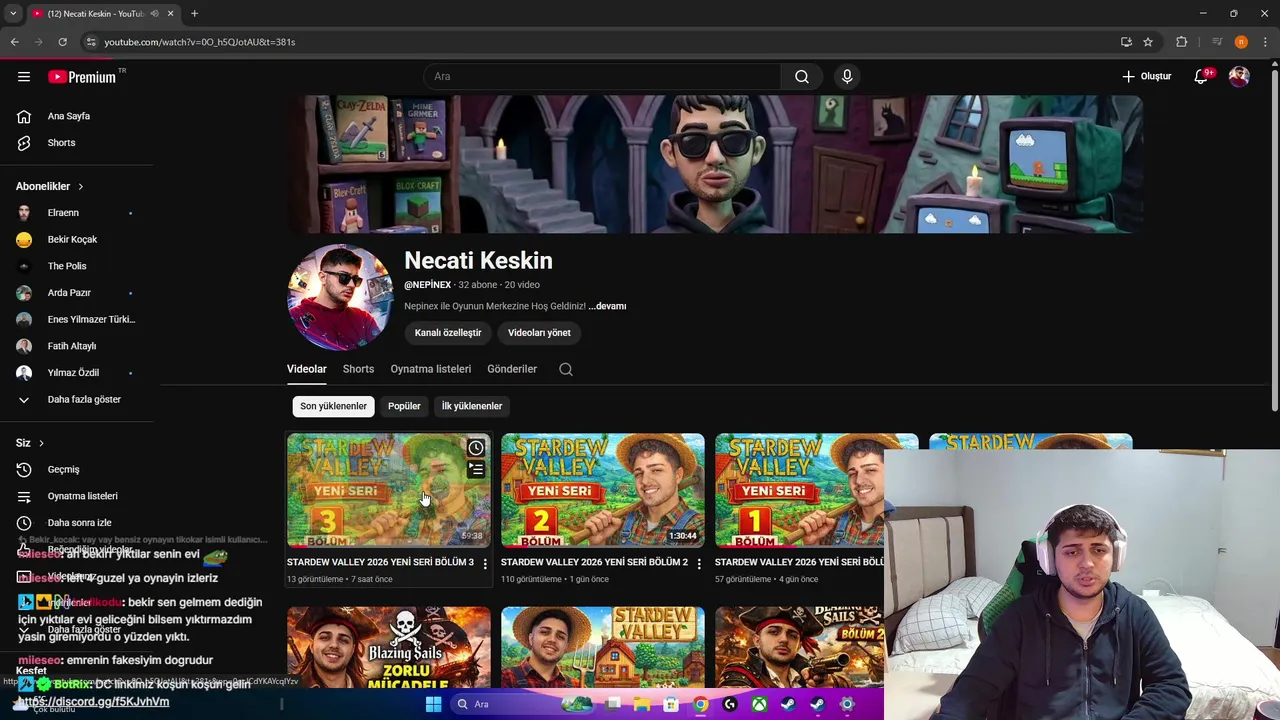
Task: Open Blazing Sails Zorlu Mücadele thumbnail
Action: (389, 648)
